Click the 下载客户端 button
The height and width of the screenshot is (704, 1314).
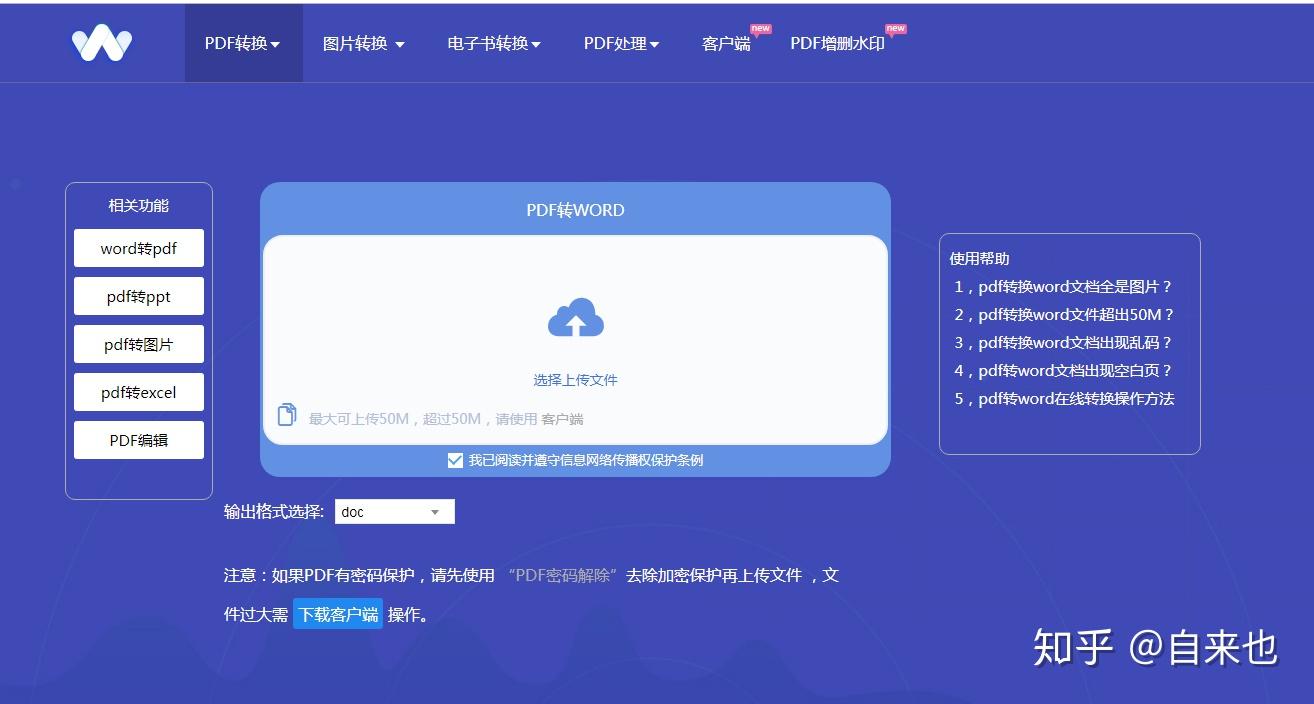[338, 614]
